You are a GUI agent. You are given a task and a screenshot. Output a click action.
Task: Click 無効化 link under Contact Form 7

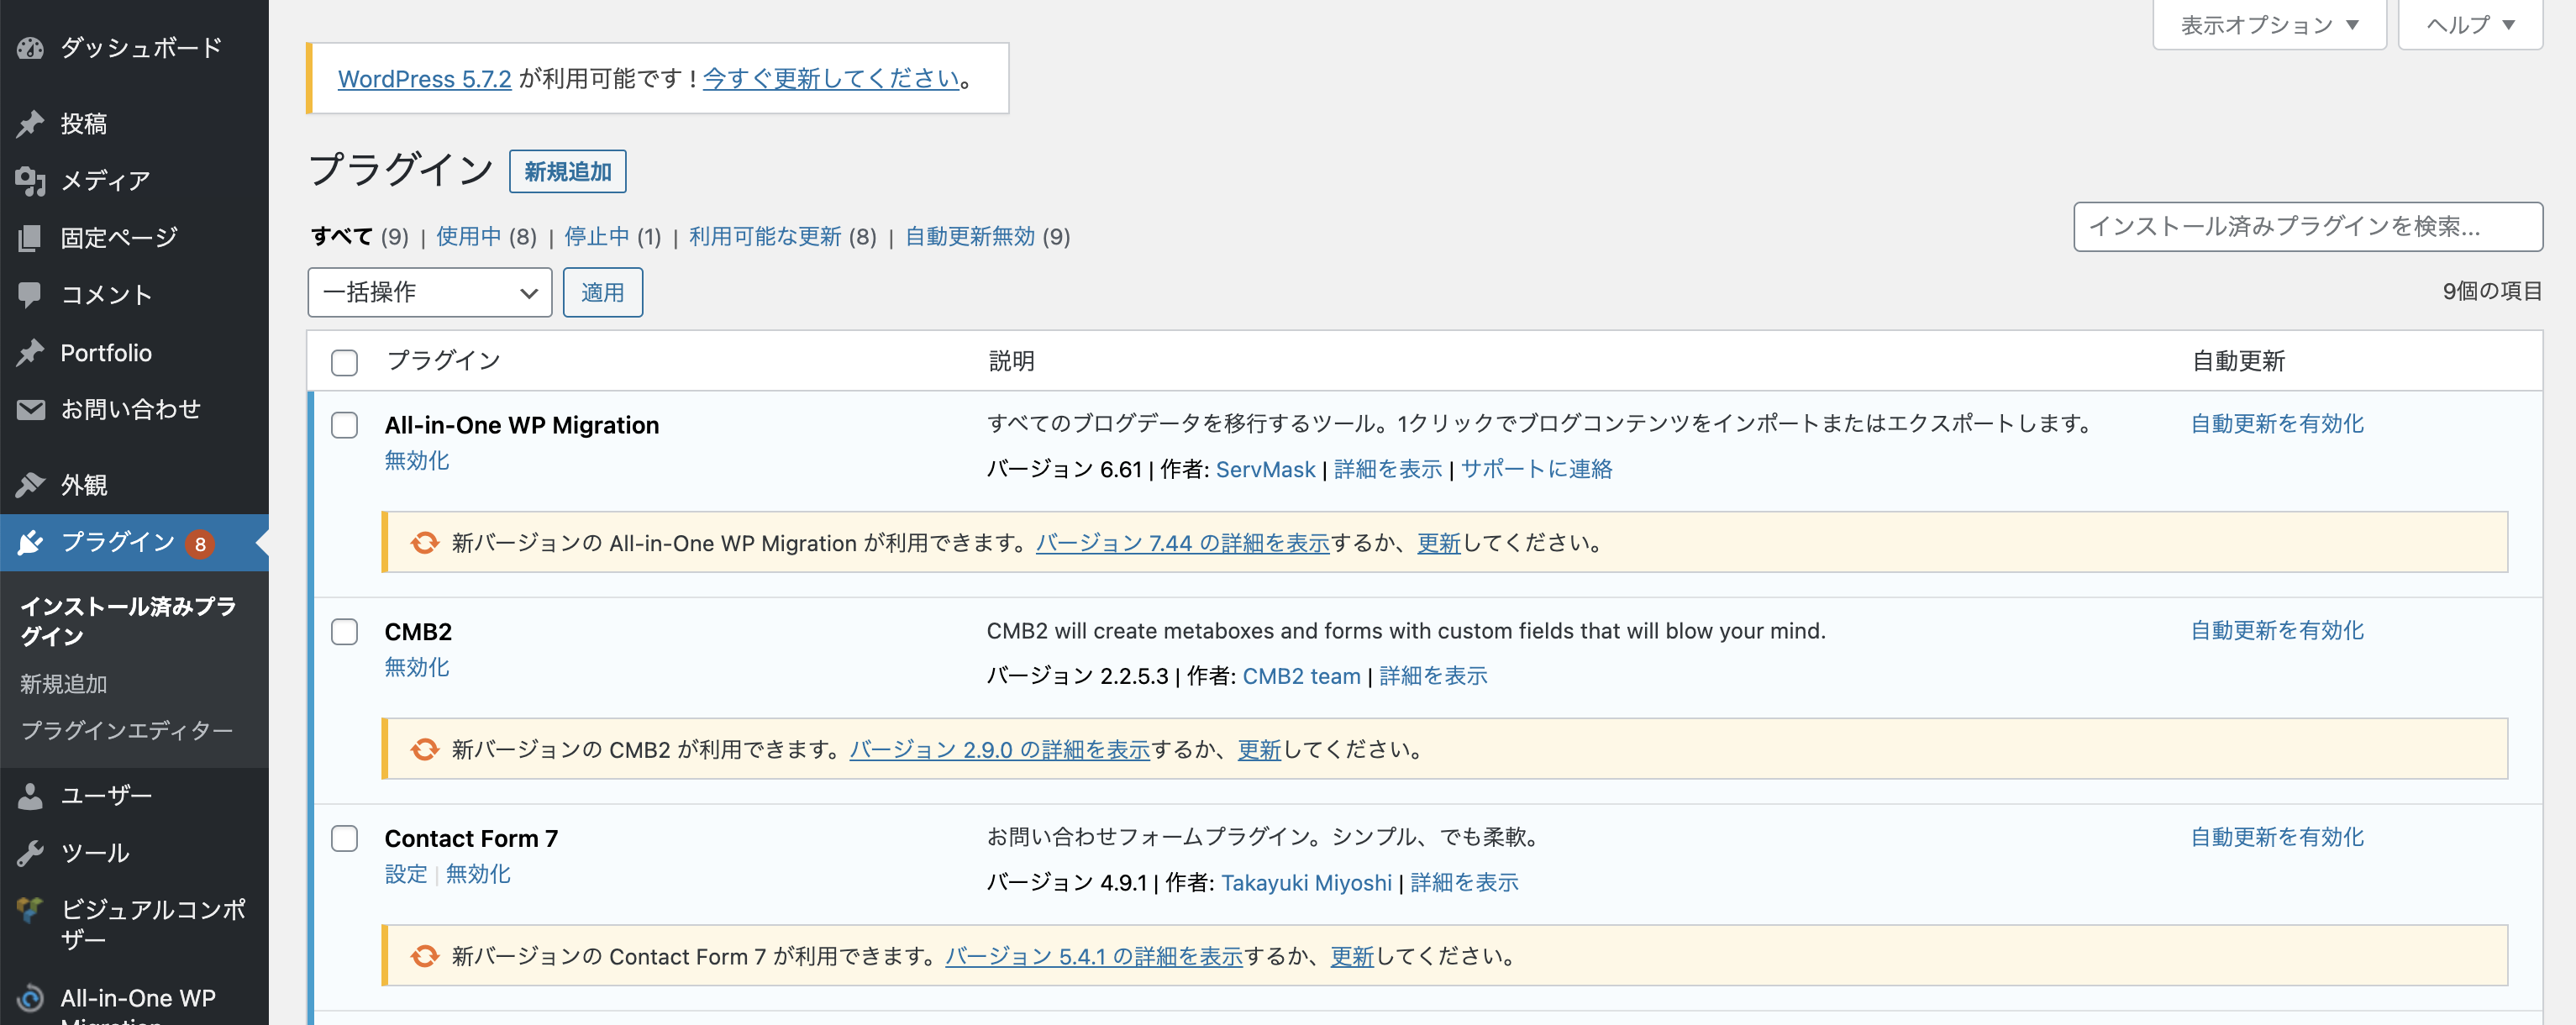(x=478, y=874)
